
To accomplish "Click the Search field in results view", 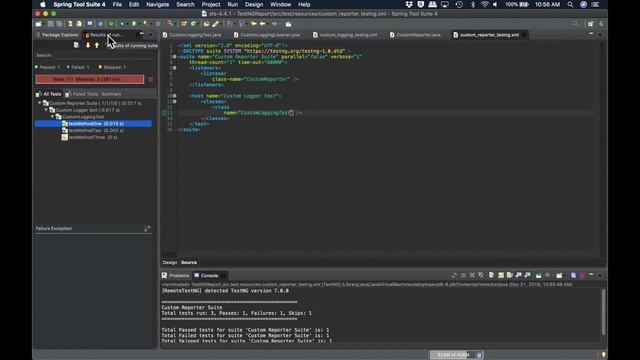I will (104, 56).
